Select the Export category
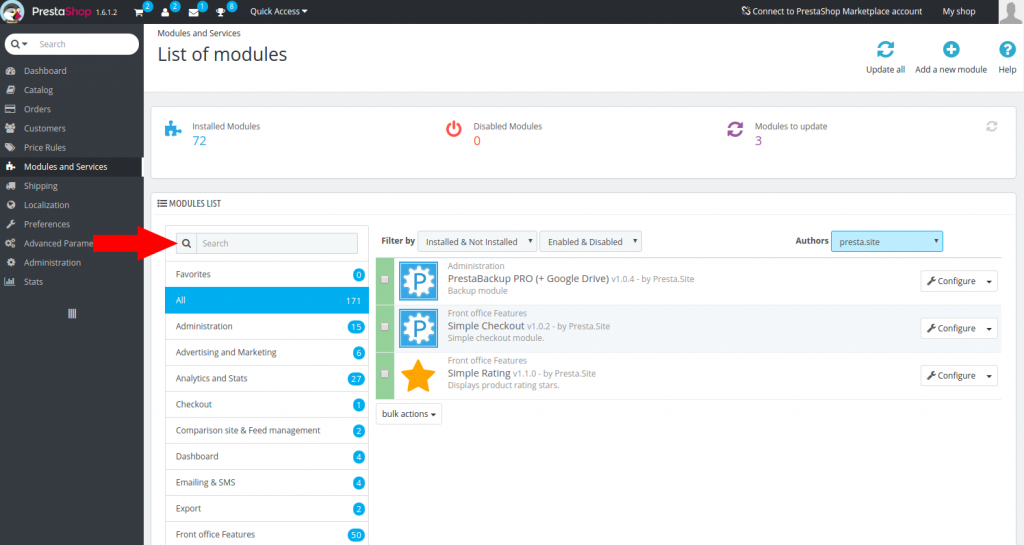The height and width of the screenshot is (545, 1024). [267, 508]
